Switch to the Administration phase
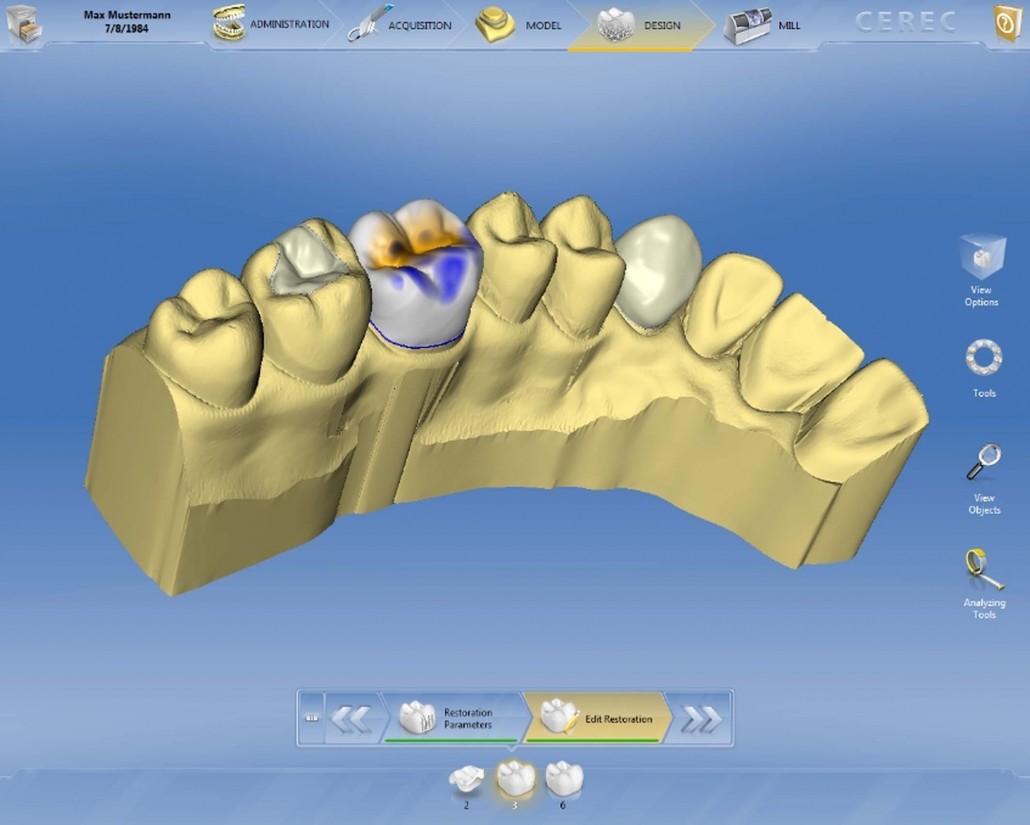Screen dimensions: 1030x825 point(272,25)
